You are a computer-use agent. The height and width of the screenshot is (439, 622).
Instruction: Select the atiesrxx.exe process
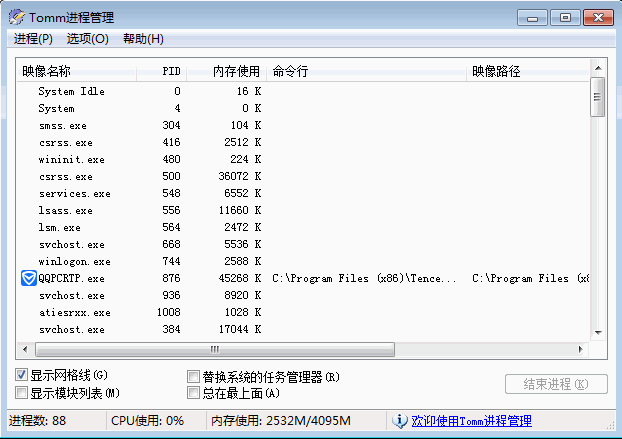pyautogui.click(x=303, y=312)
